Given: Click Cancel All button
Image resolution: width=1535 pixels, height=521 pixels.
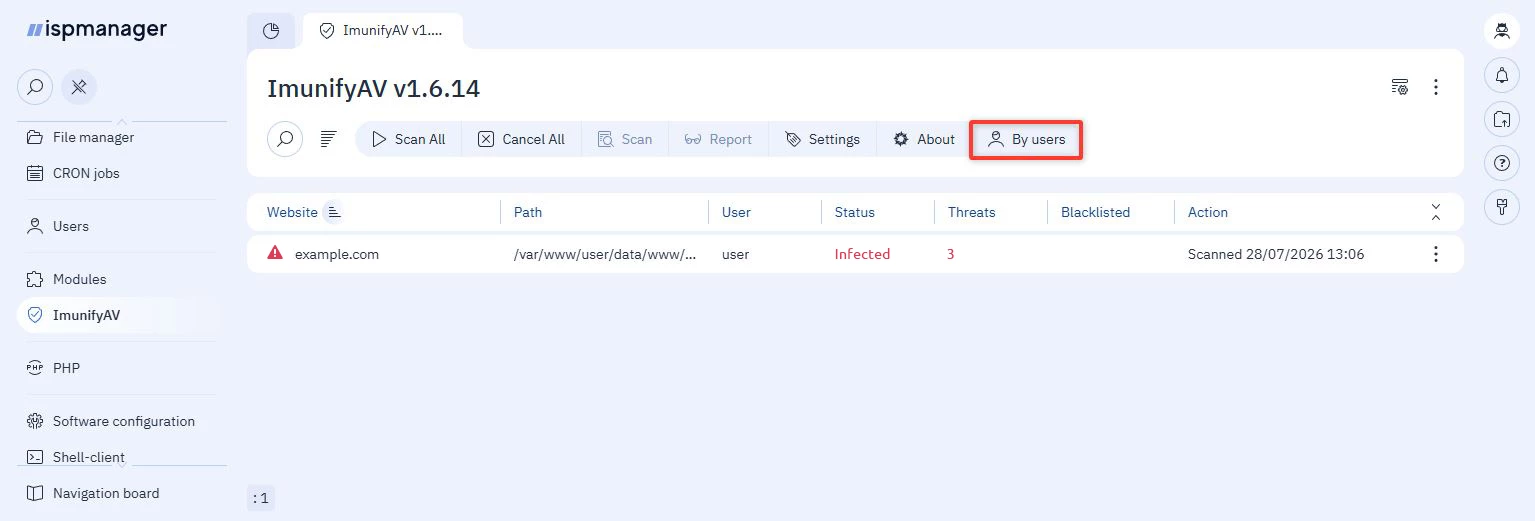Looking at the screenshot, I should [521, 139].
